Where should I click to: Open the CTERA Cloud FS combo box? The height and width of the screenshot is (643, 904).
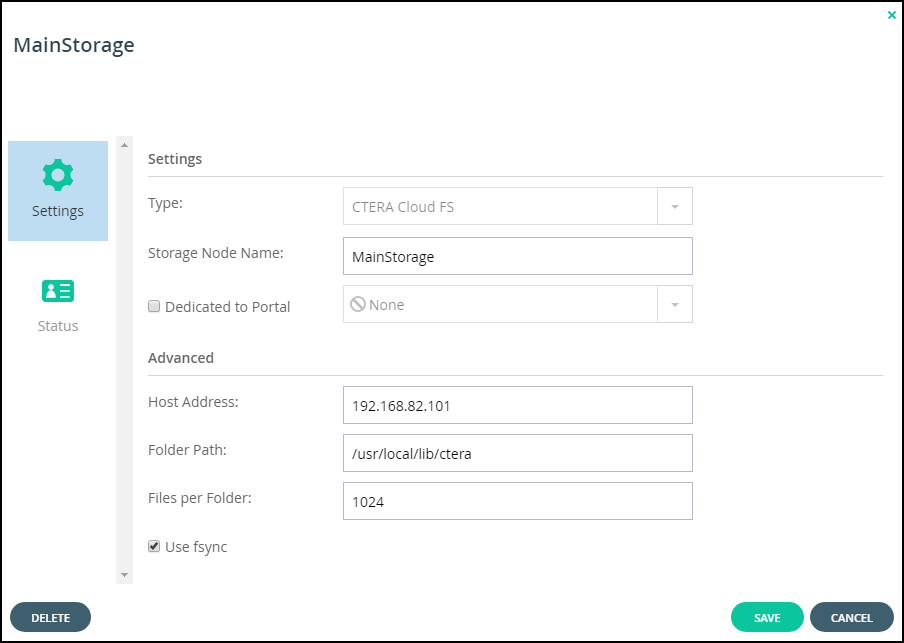tap(518, 206)
